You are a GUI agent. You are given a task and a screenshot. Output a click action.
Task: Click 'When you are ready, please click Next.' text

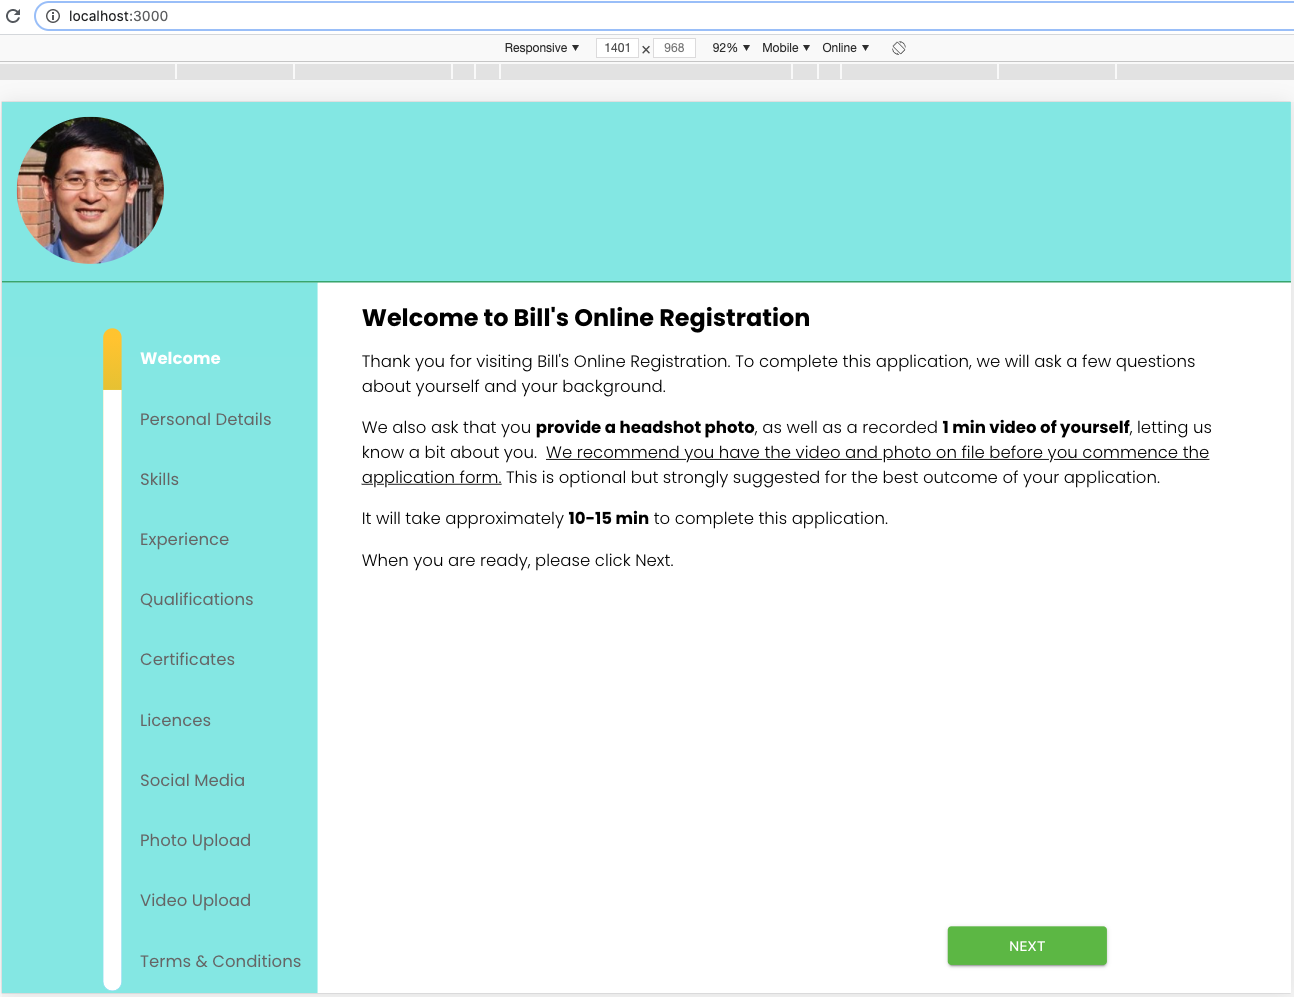tap(518, 560)
